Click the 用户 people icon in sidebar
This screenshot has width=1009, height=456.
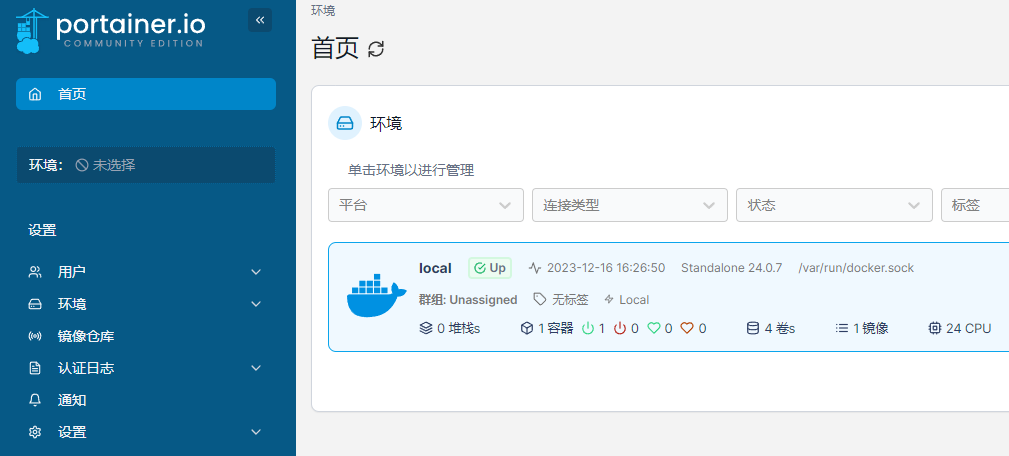click(x=35, y=272)
